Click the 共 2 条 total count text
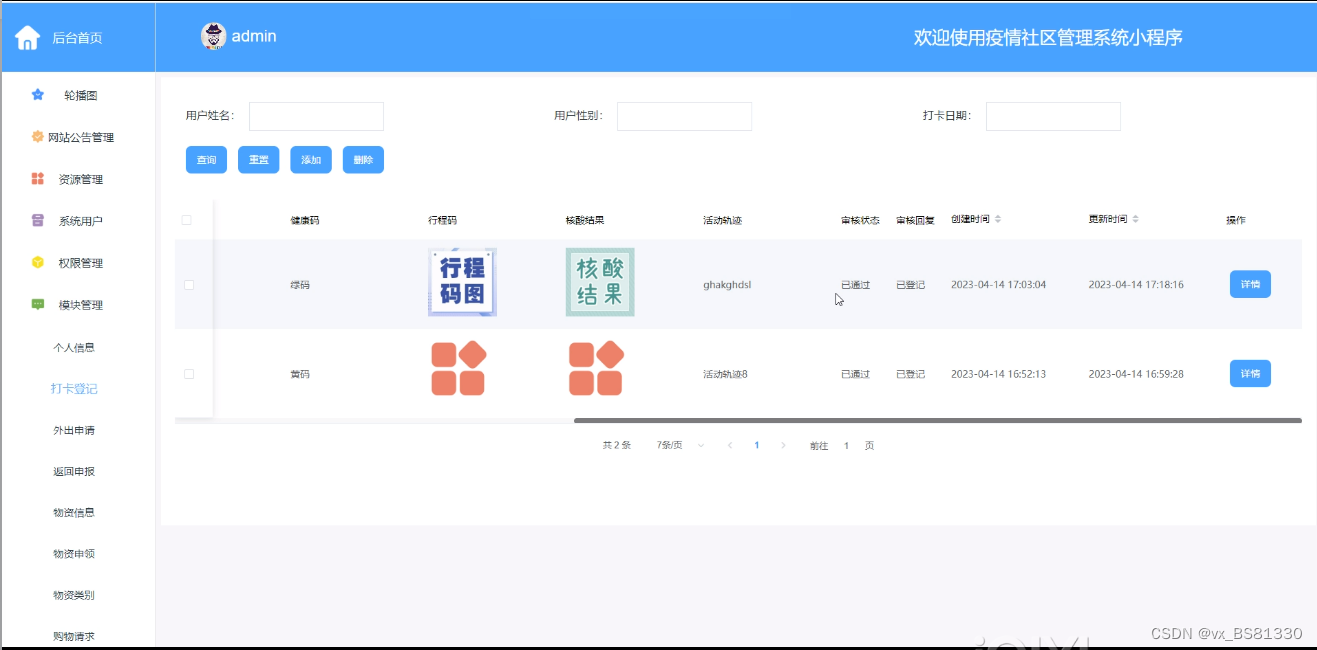Viewport: 1317px width, 650px height. (617, 446)
